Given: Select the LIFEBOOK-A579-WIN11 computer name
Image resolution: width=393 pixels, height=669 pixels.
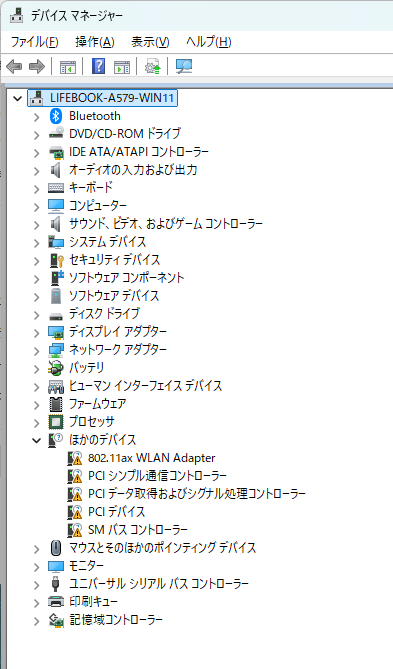Looking at the screenshot, I should [112, 98].
